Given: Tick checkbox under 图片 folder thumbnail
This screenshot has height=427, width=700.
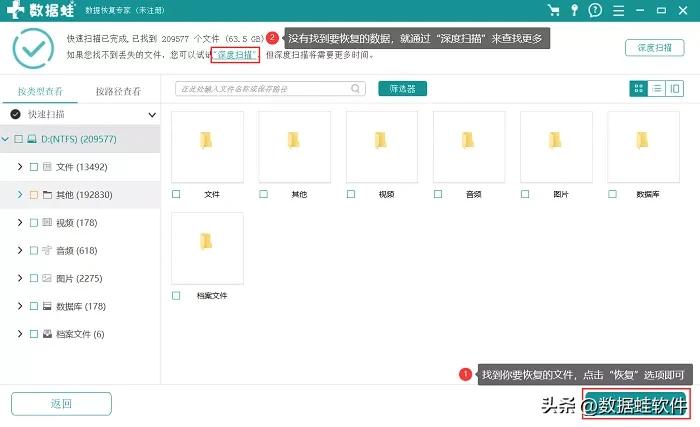Looking at the screenshot, I should (525, 194).
